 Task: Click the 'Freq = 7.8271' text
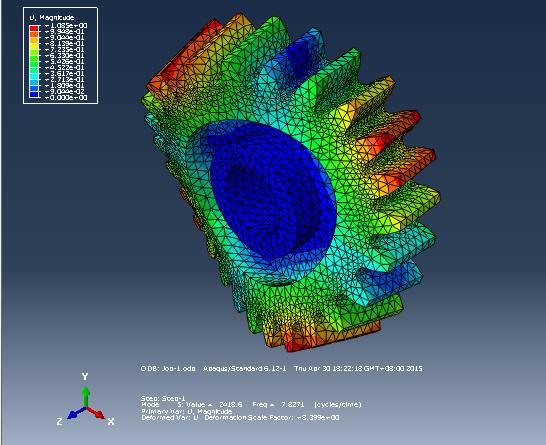click(278, 405)
